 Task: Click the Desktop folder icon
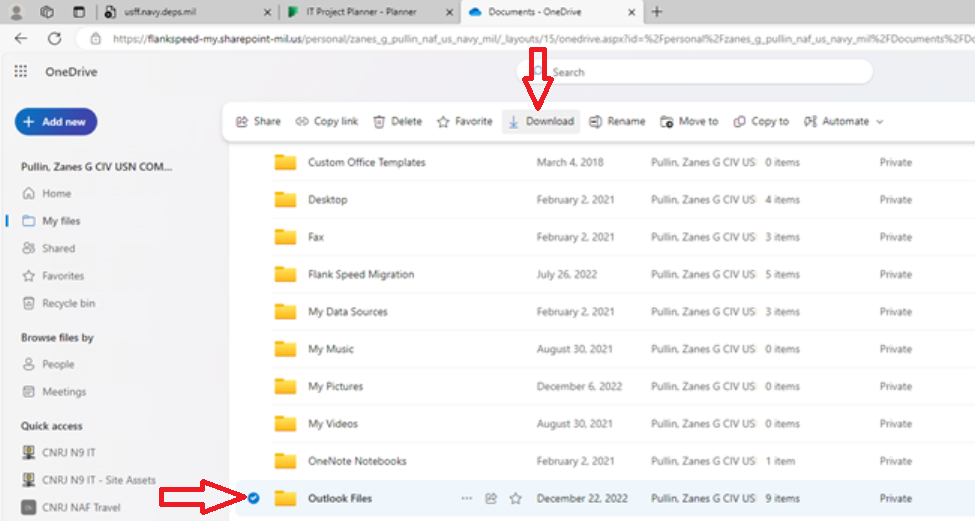(285, 200)
